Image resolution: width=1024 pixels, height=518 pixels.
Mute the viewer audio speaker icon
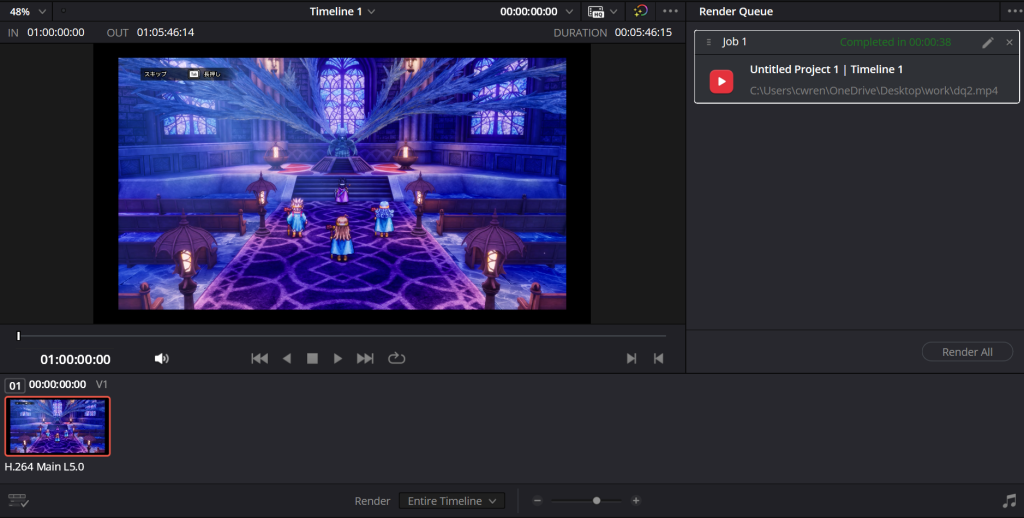click(x=162, y=359)
